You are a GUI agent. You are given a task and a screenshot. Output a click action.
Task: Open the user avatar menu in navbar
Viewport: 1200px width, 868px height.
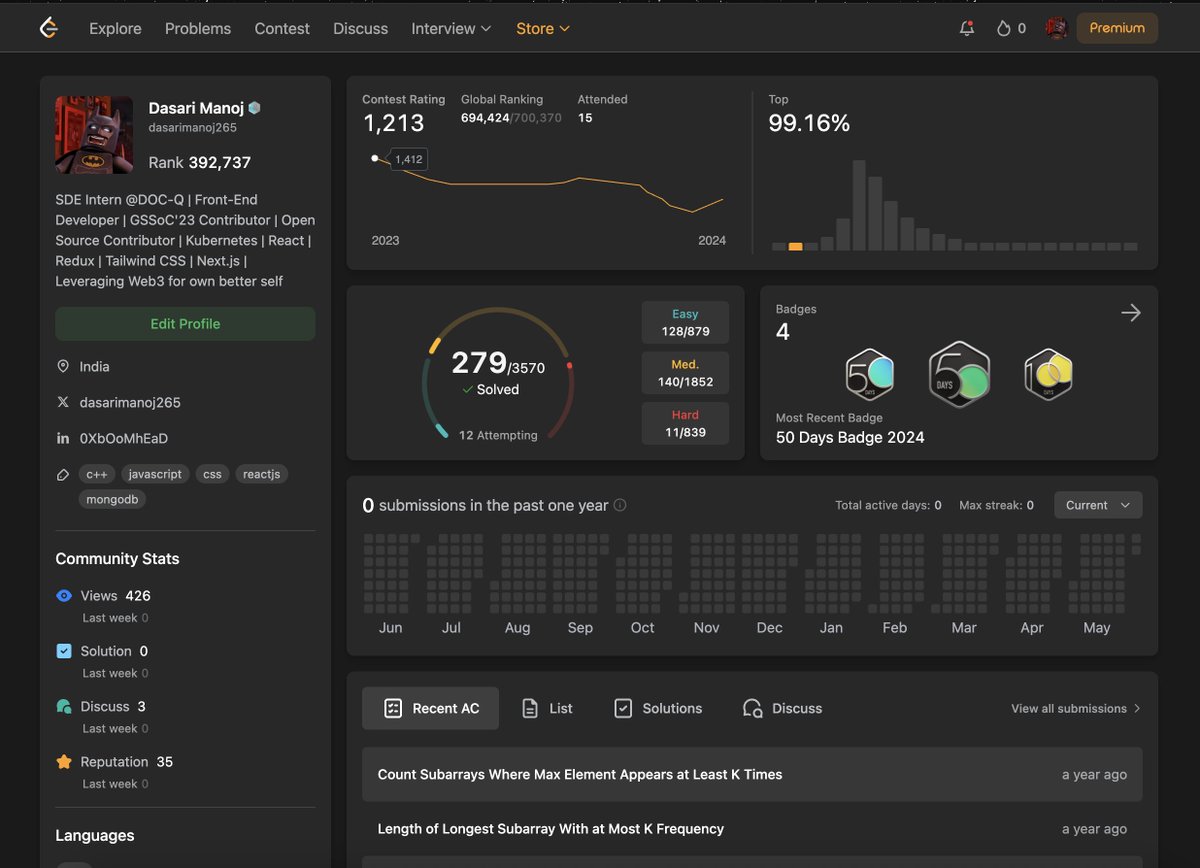(x=1056, y=28)
